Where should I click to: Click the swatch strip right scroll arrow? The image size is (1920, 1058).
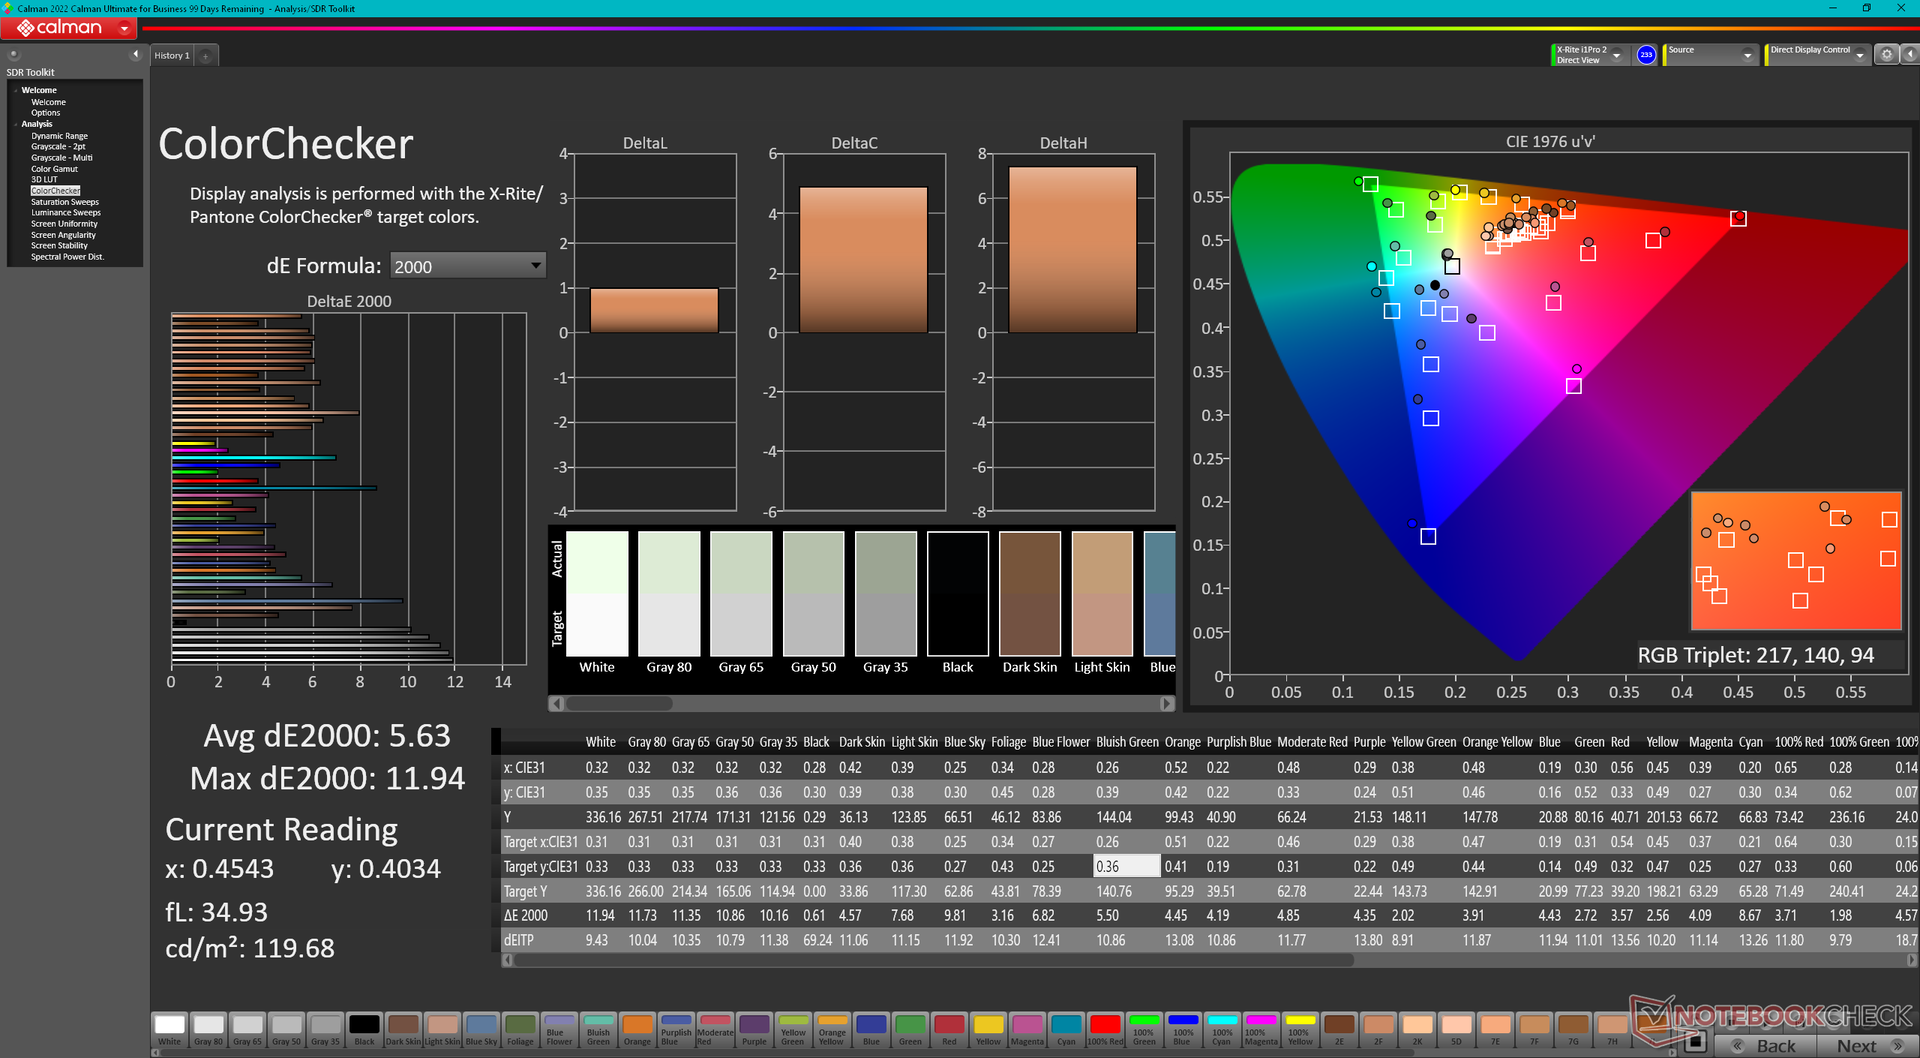pos(1167,704)
